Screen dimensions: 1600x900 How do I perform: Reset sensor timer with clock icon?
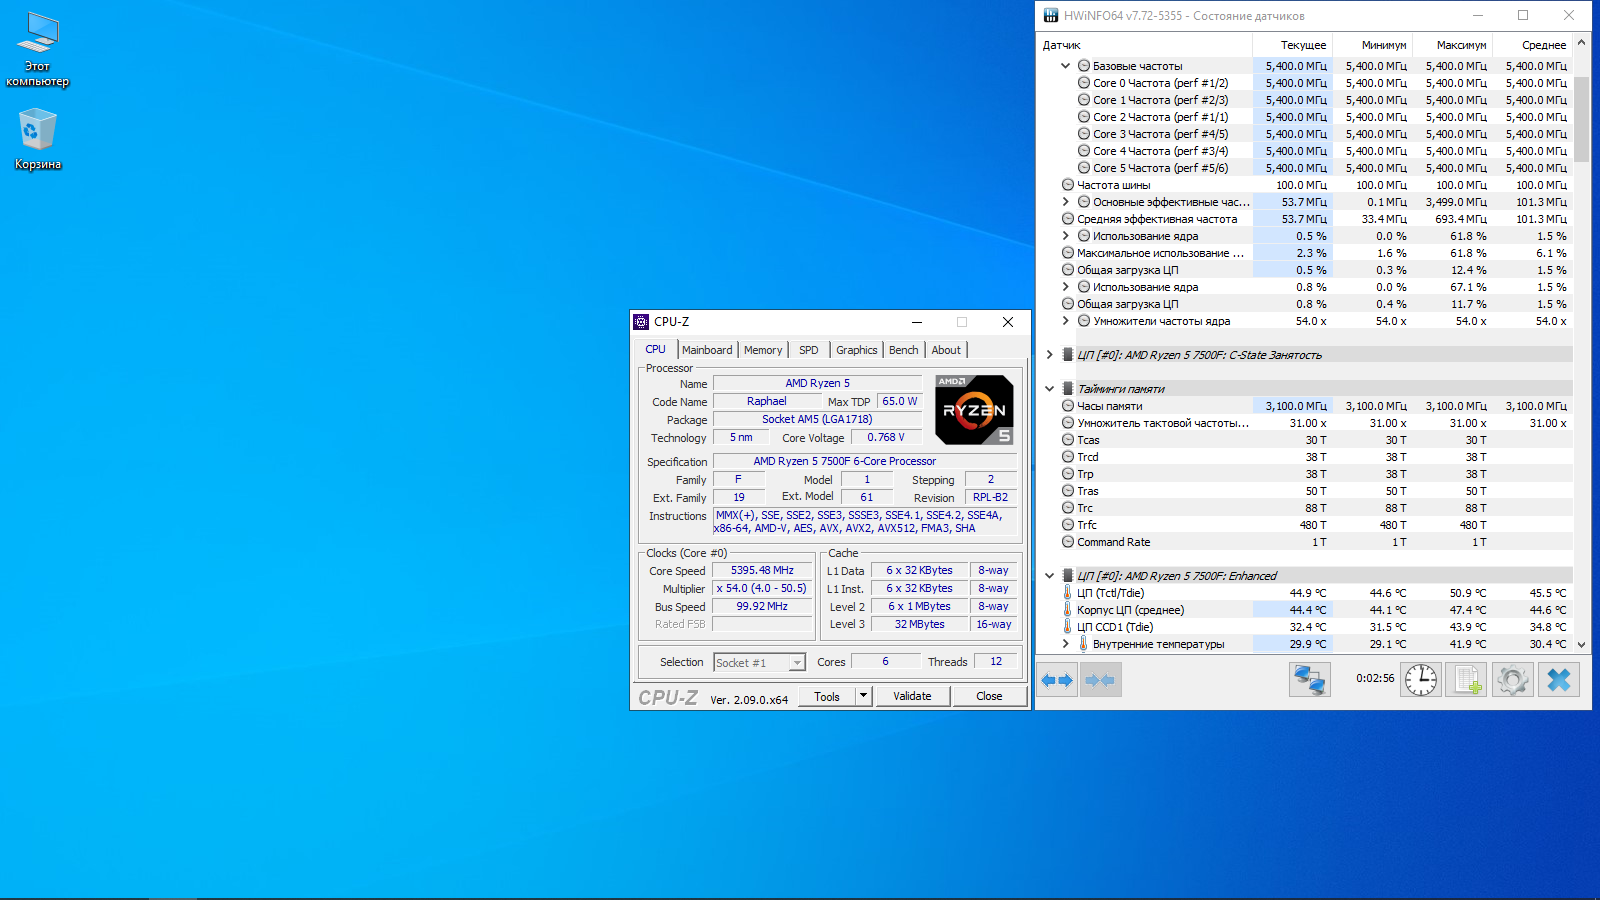click(1420, 680)
